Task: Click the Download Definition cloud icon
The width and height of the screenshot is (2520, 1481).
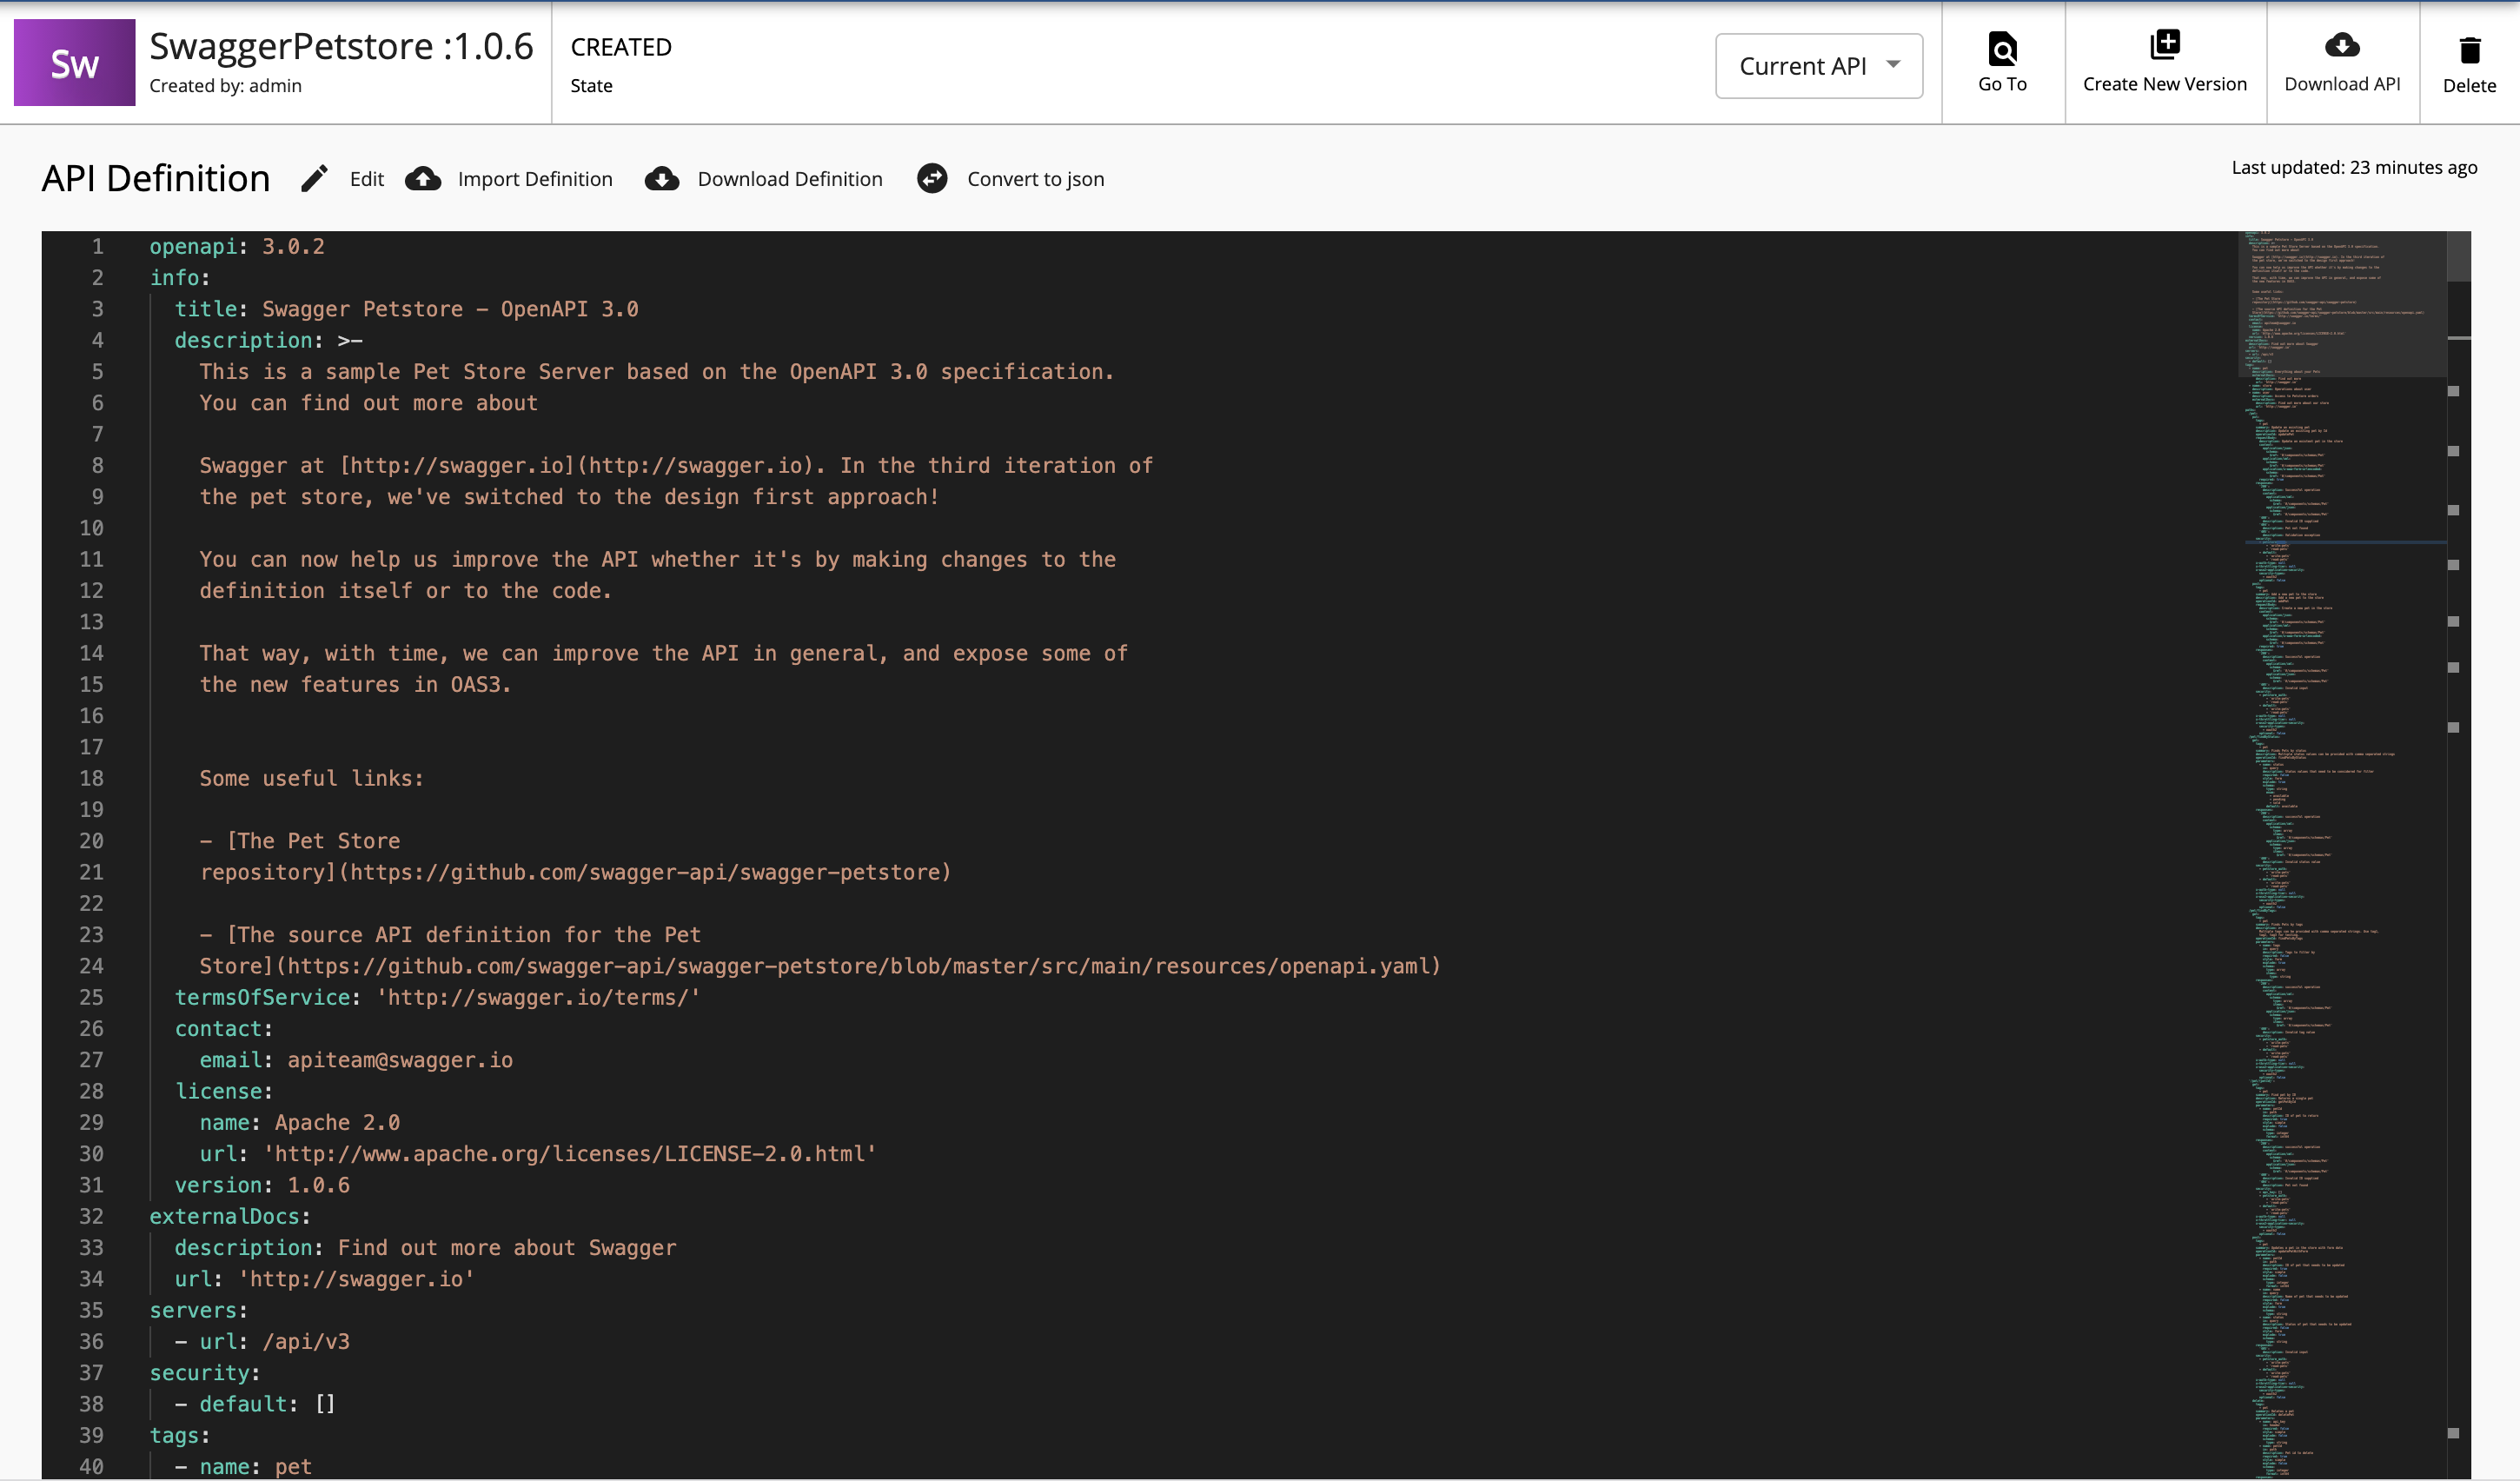Action: tap(662, 179)
